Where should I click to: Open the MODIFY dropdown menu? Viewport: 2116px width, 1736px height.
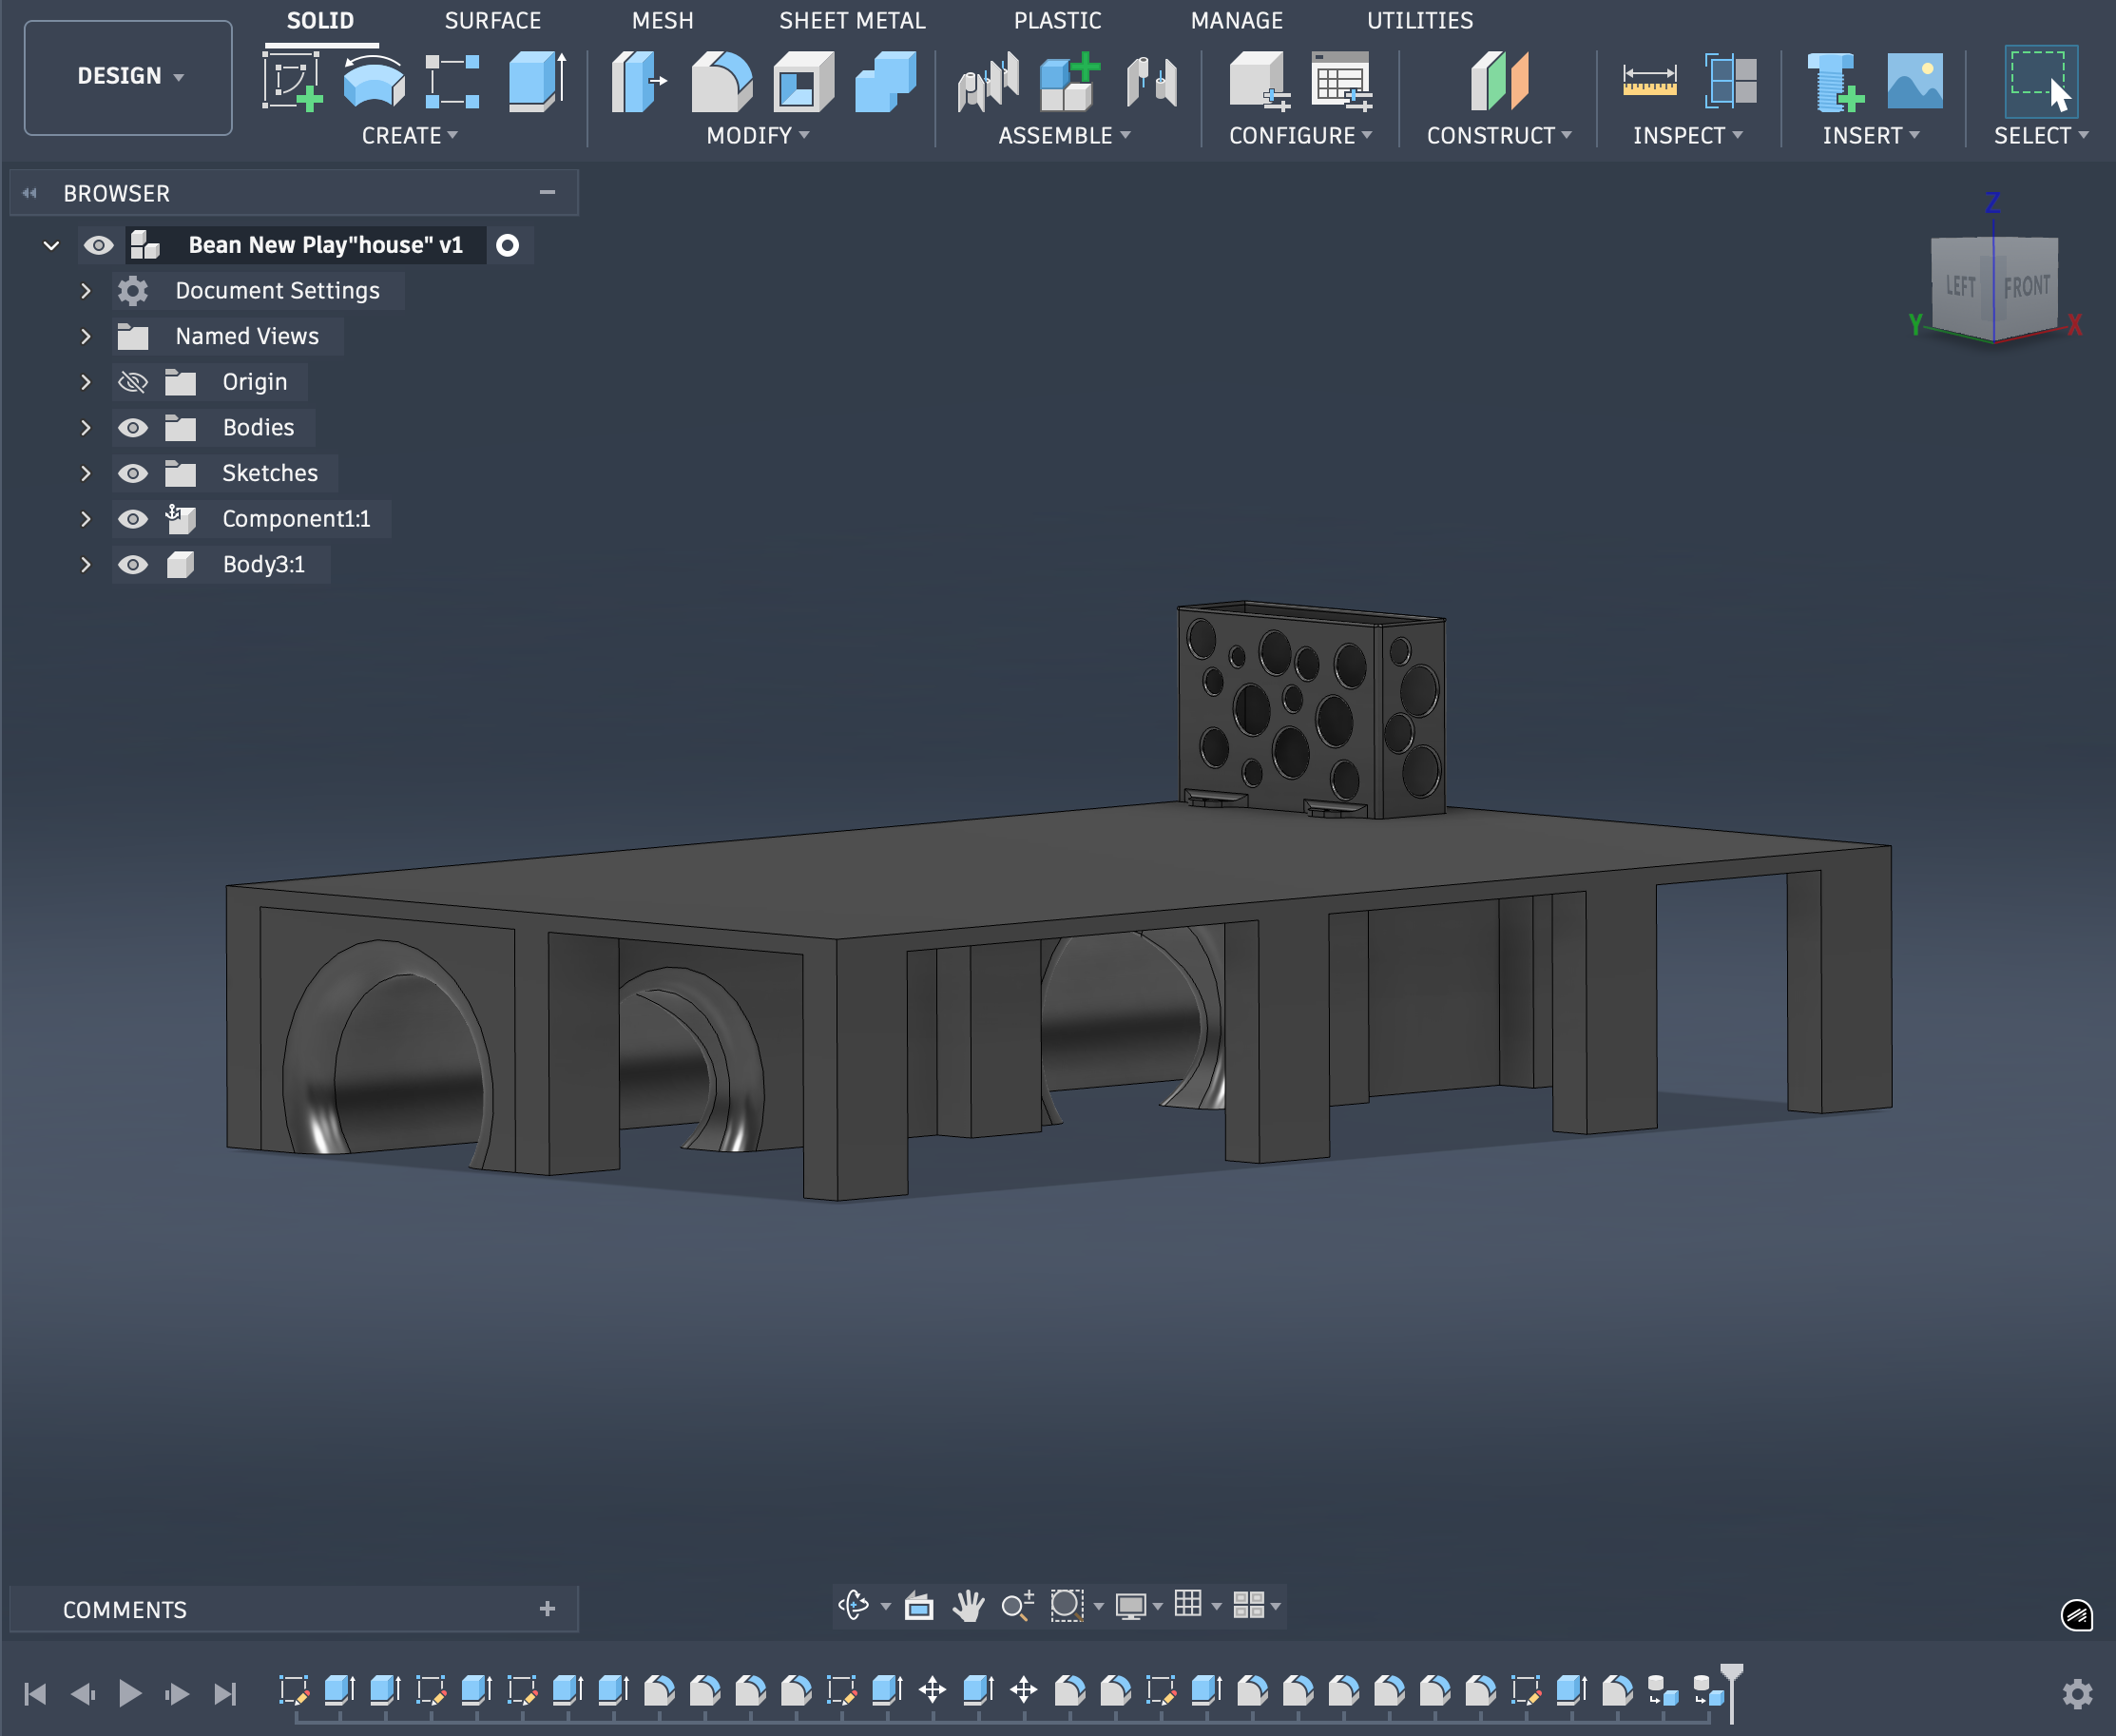pos(757,135)
